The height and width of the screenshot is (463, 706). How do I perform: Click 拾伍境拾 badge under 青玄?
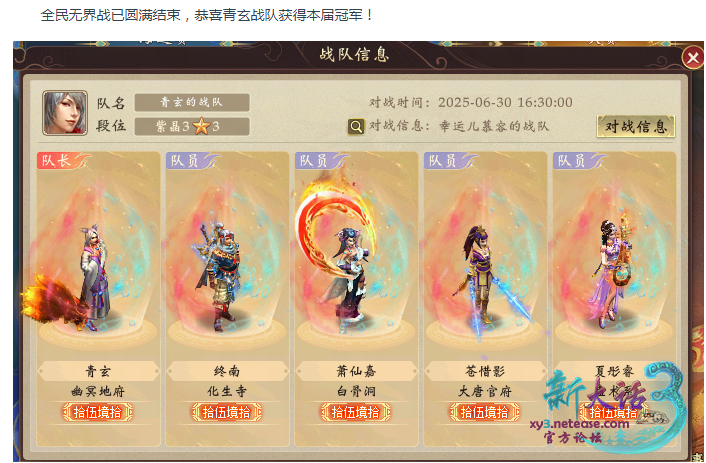(98, 413)
